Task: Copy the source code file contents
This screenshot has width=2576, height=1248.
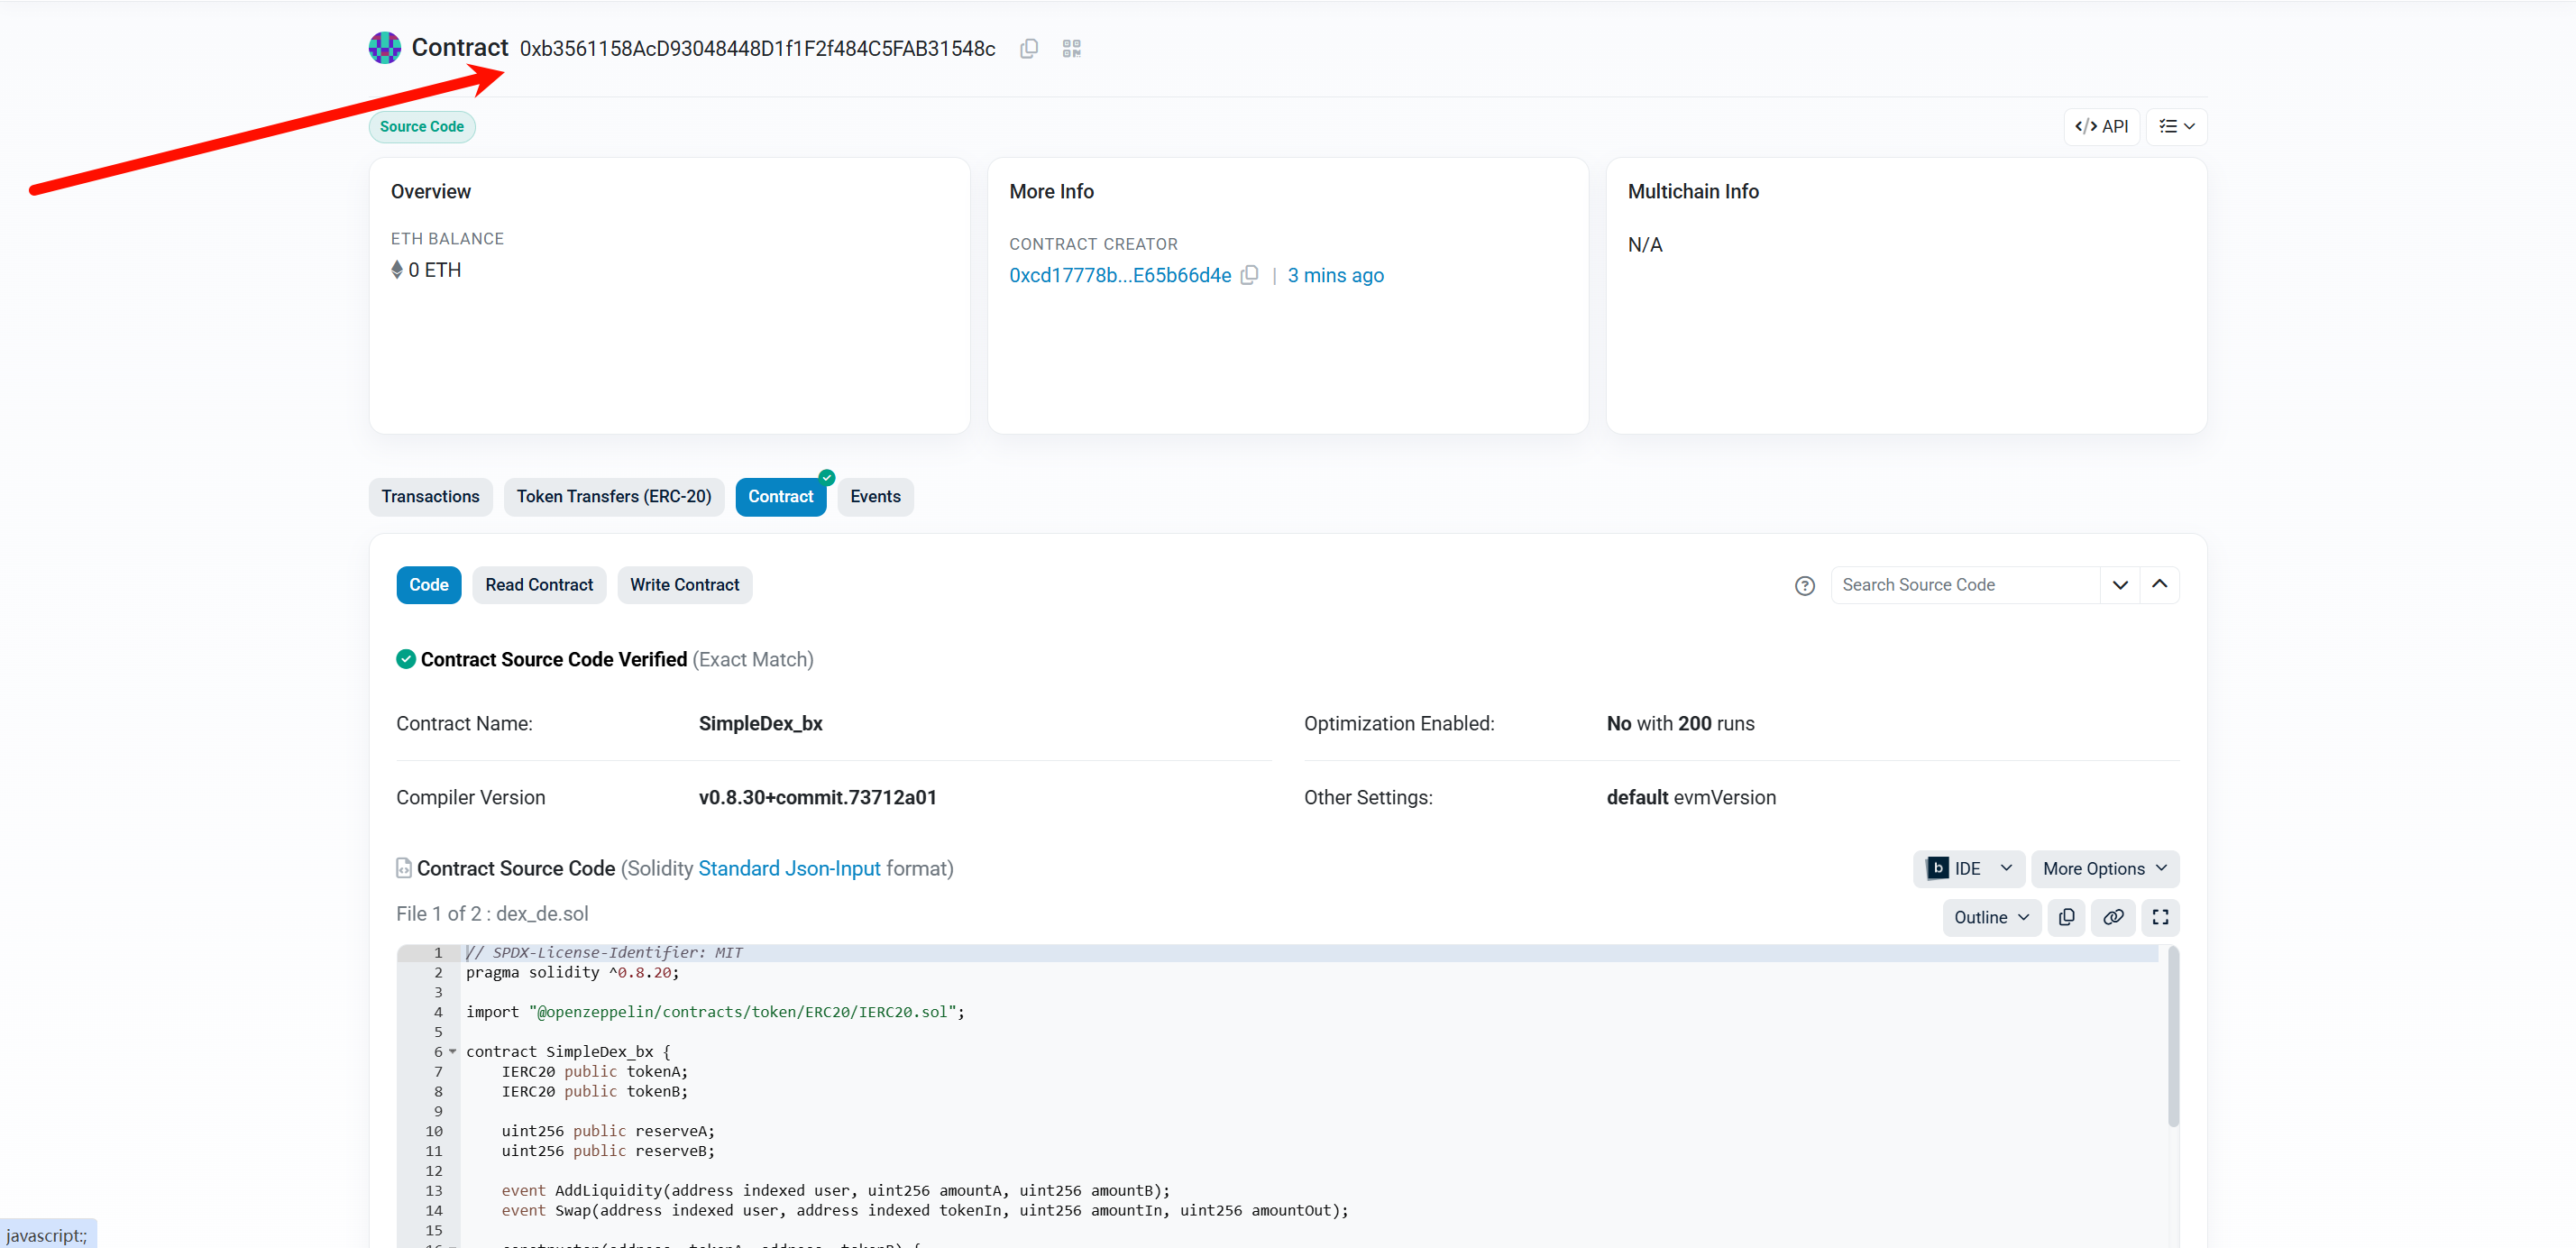Action: 2066,917
